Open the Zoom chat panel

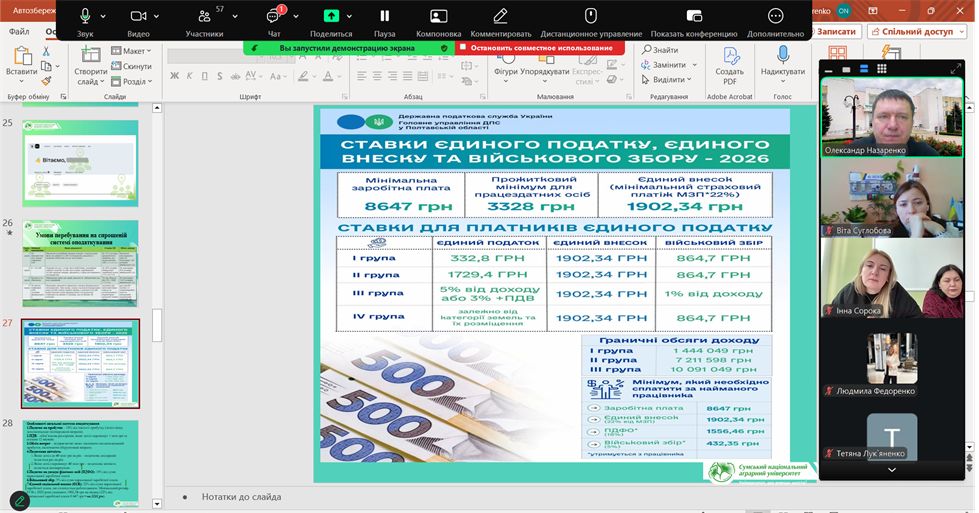click(x=273, y=16)
